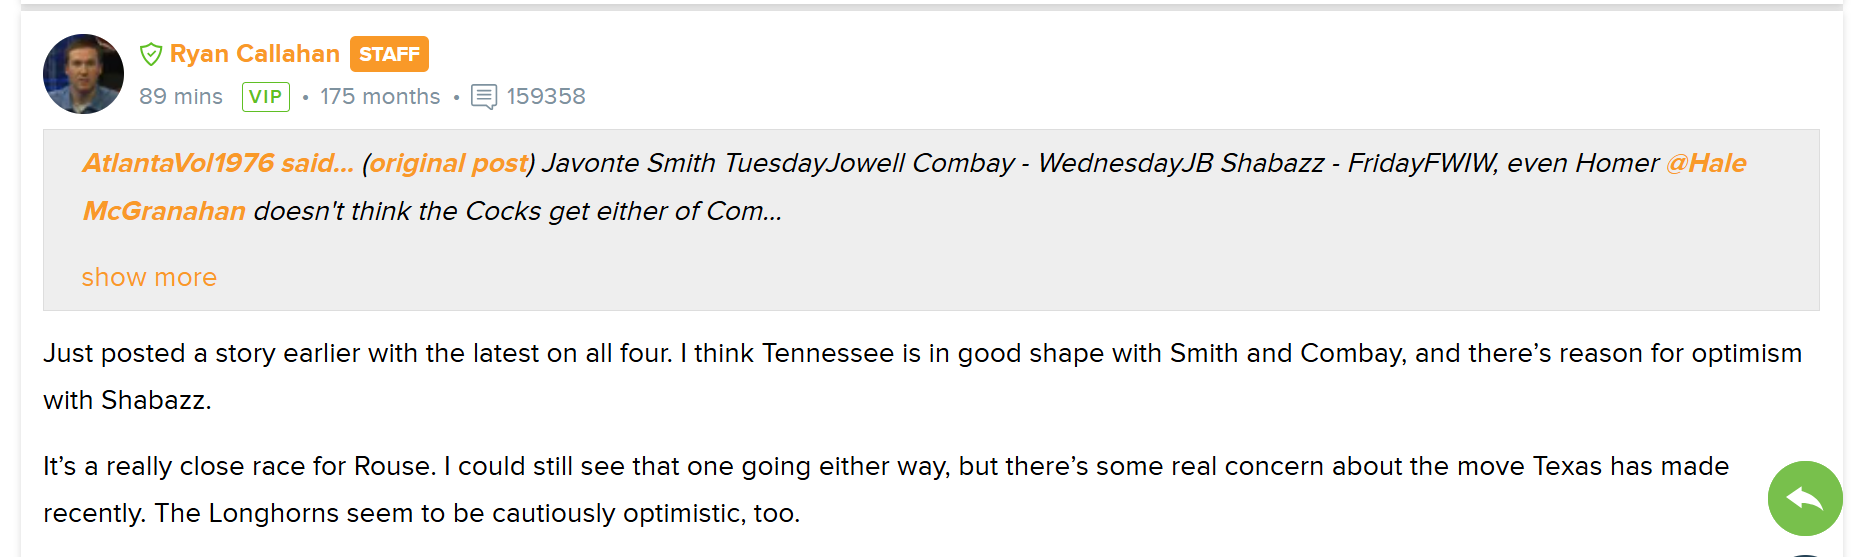
Task: Click the green reply arrow button
Action: tap(1805, 498)
